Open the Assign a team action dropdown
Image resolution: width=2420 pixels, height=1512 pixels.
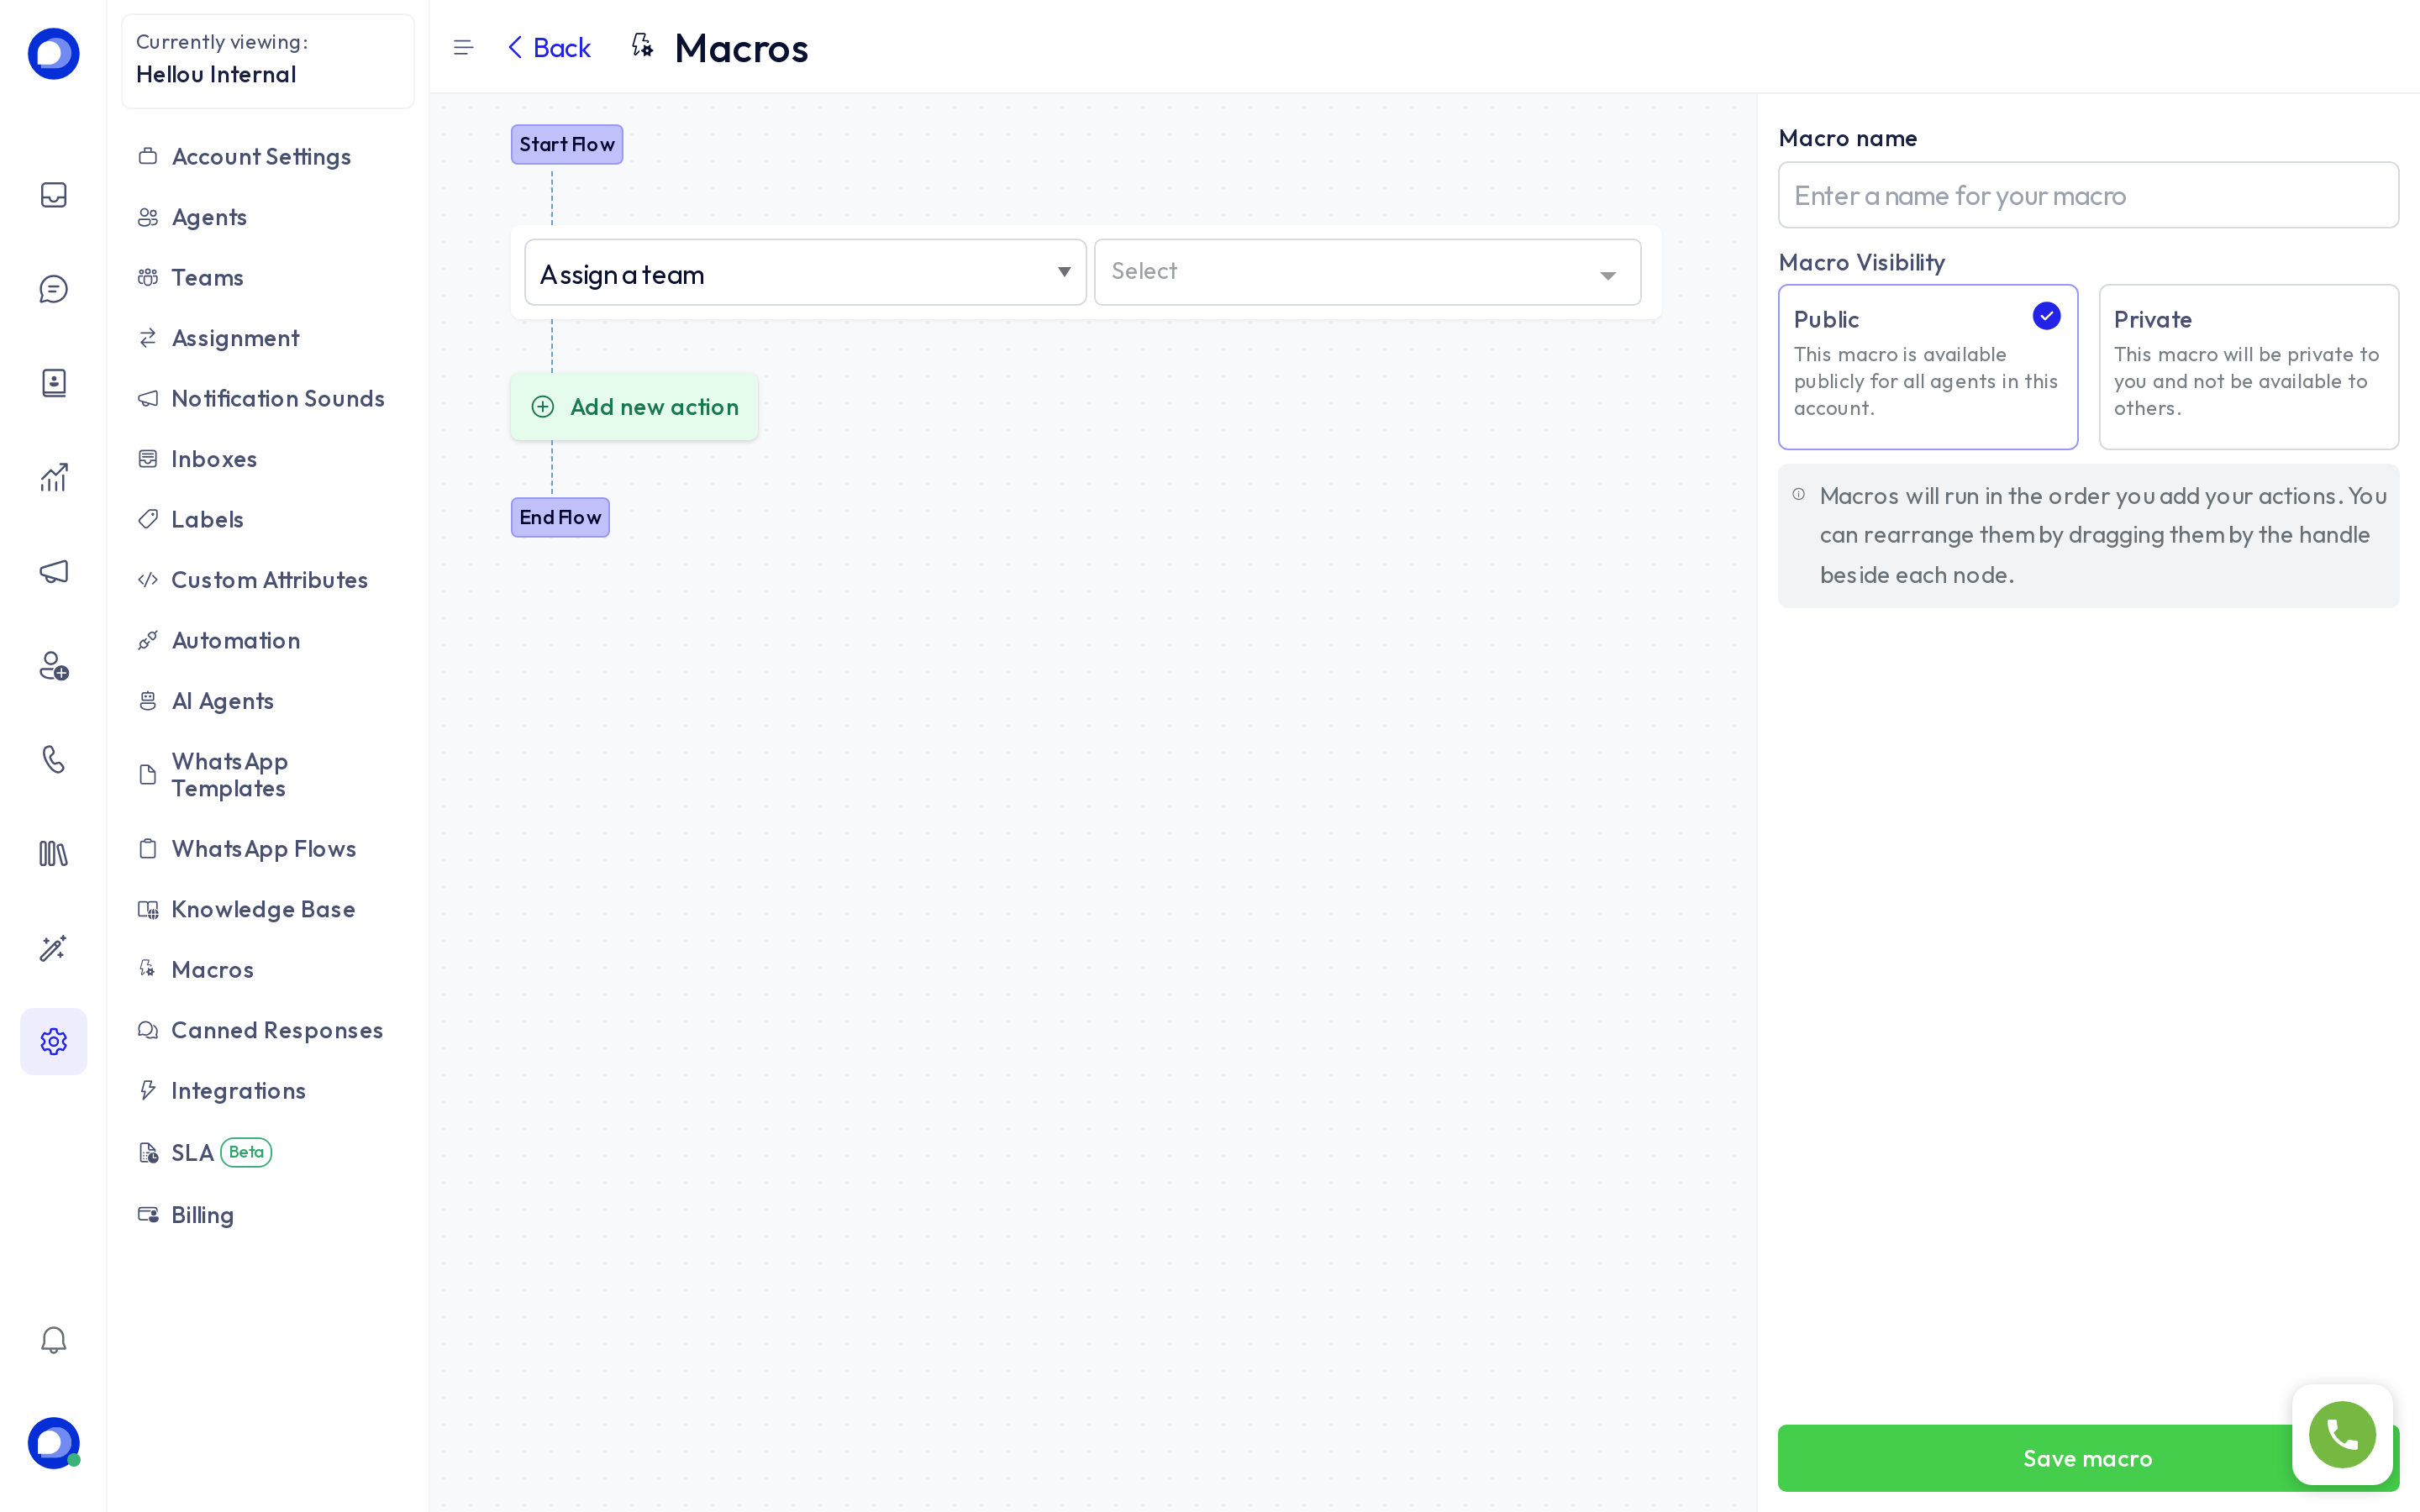[805, 272]
